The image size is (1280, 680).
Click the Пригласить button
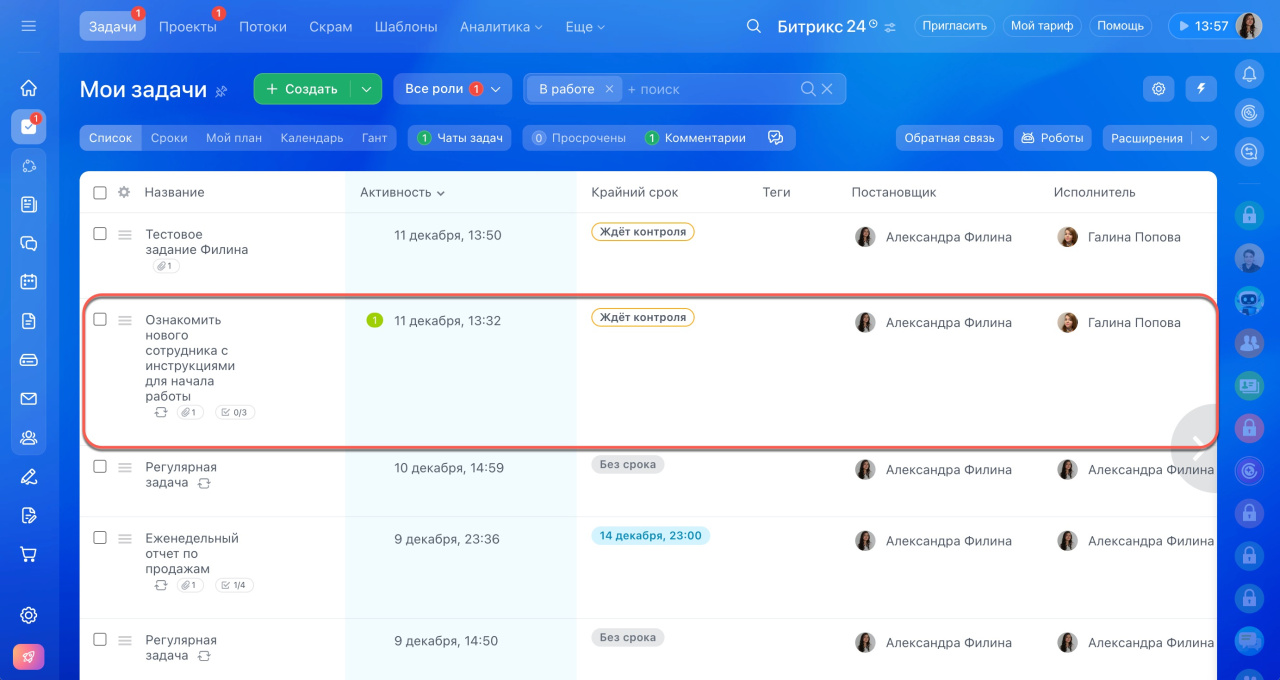coord(954,26)
